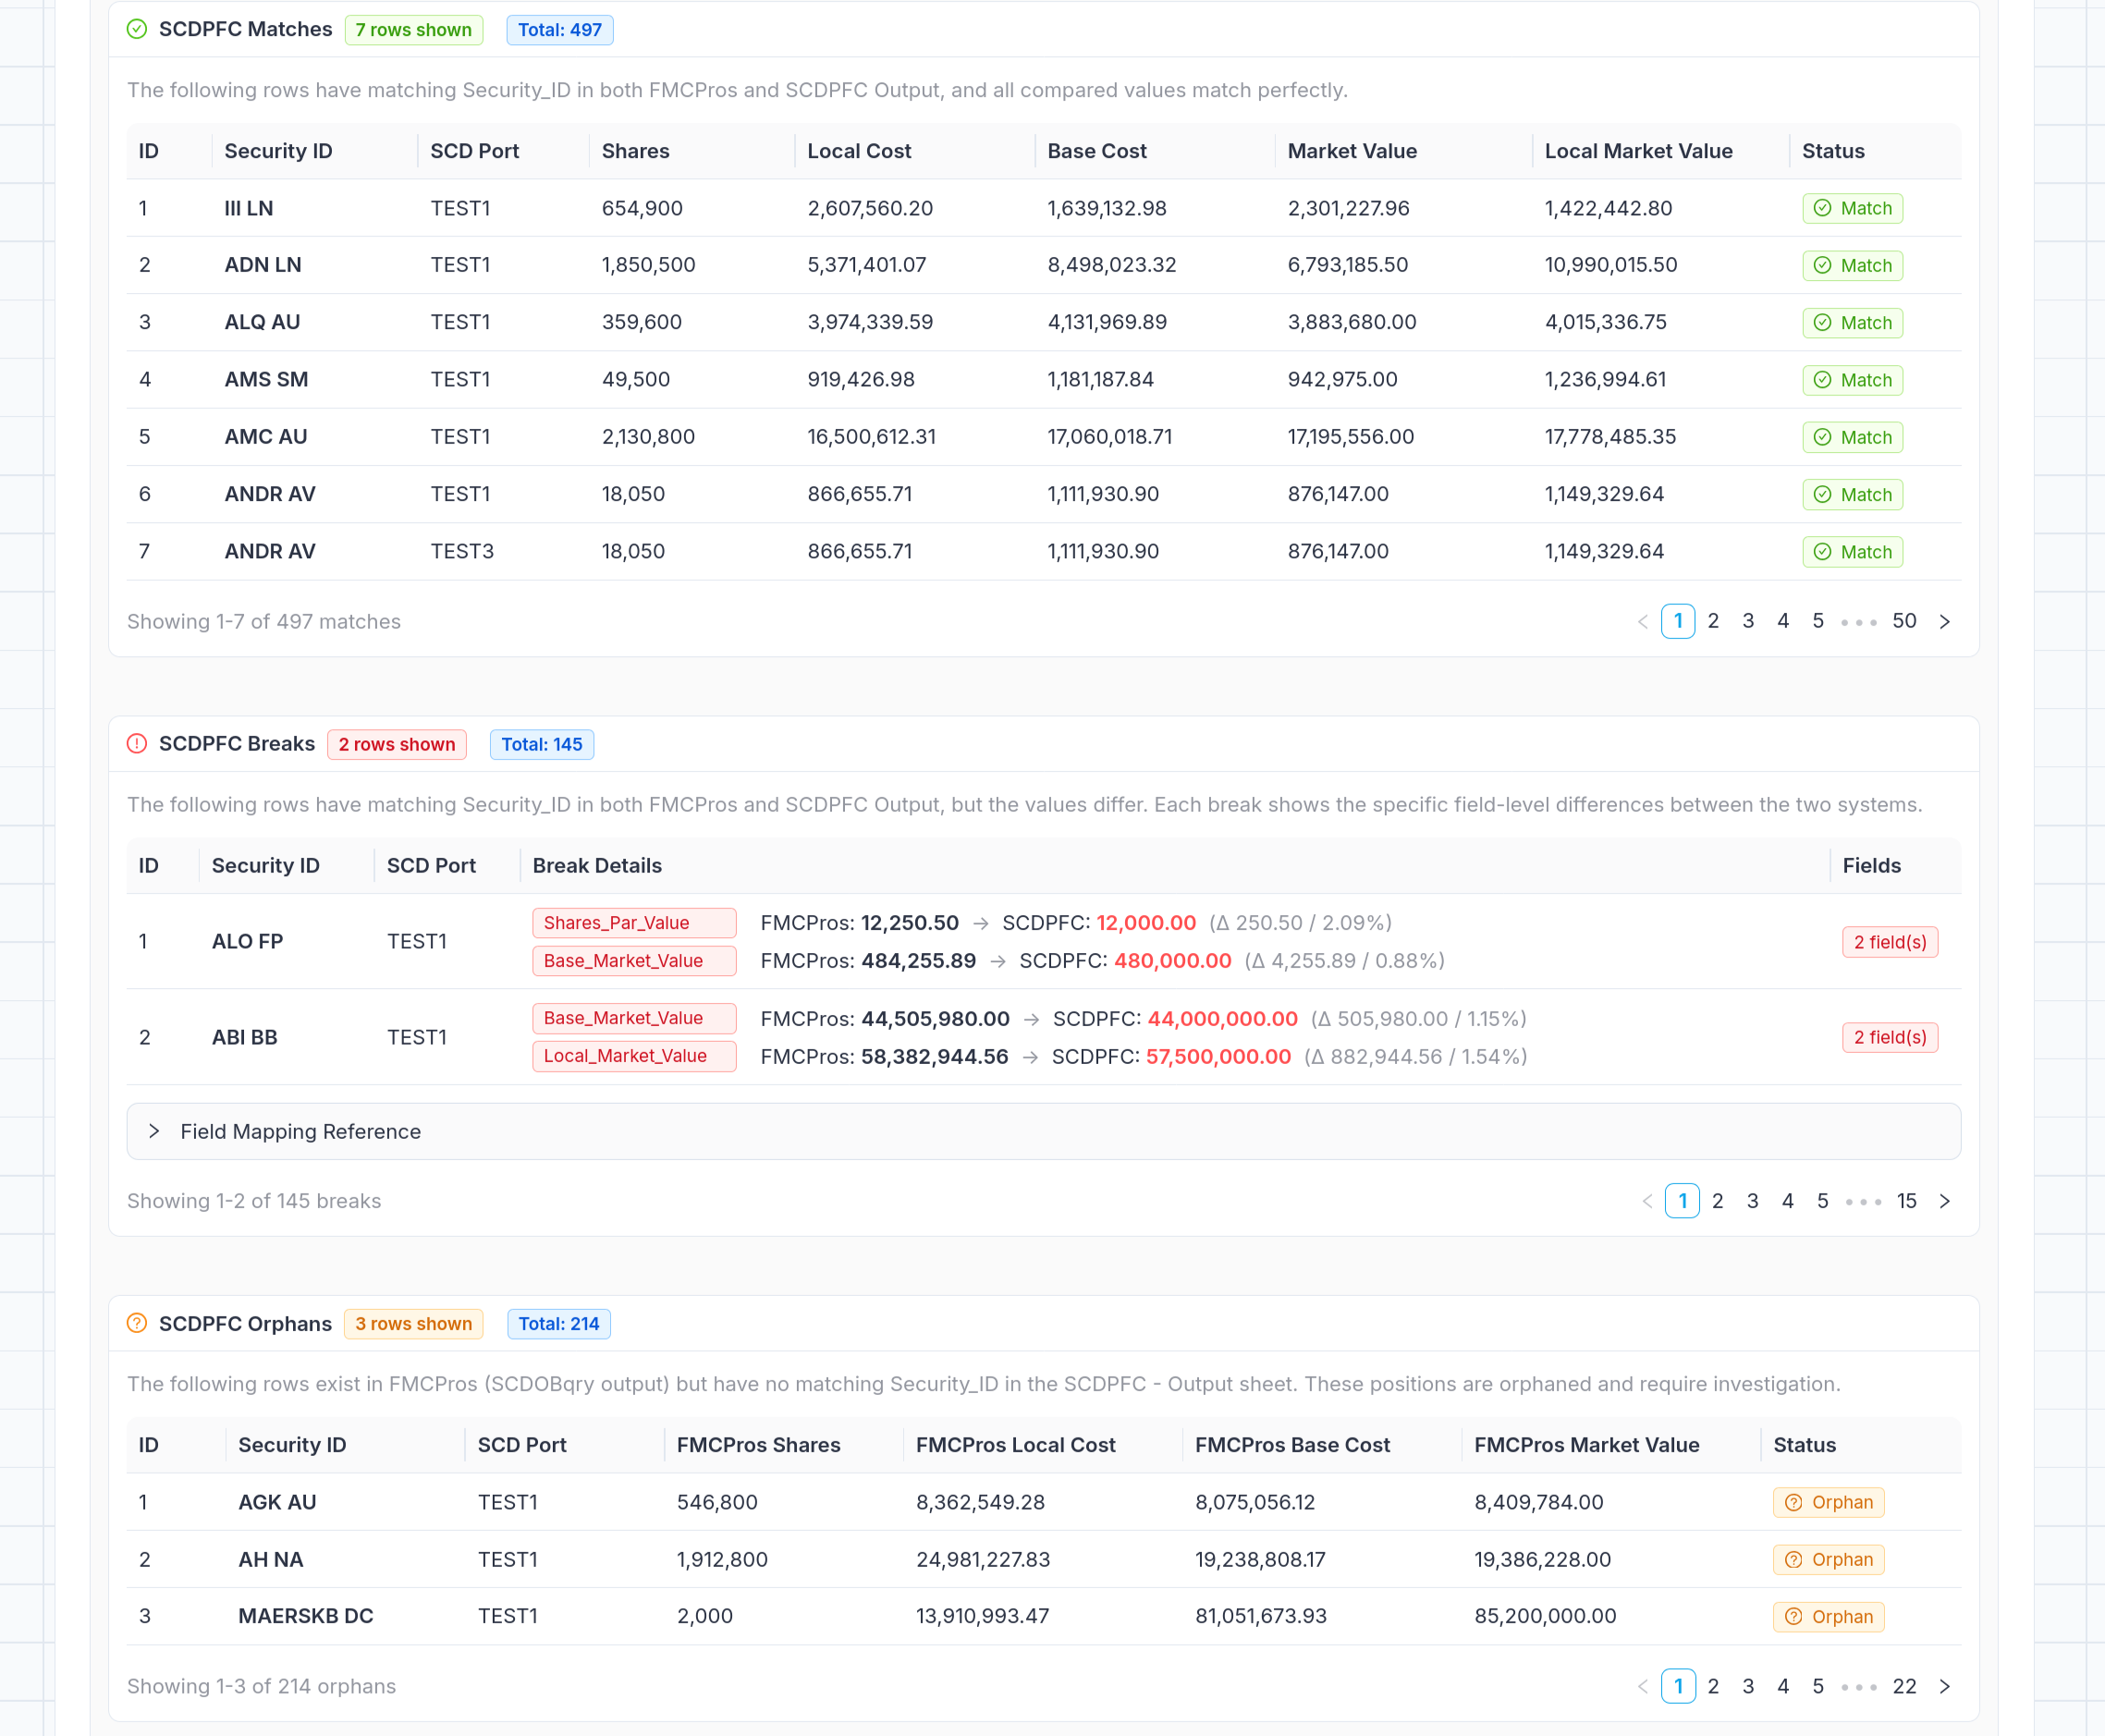Image resolution: width=2105 pixels, height=1736 pixels.
Task: Select MAERSKB DC security in orphans
Action: tap(305, 1616)
